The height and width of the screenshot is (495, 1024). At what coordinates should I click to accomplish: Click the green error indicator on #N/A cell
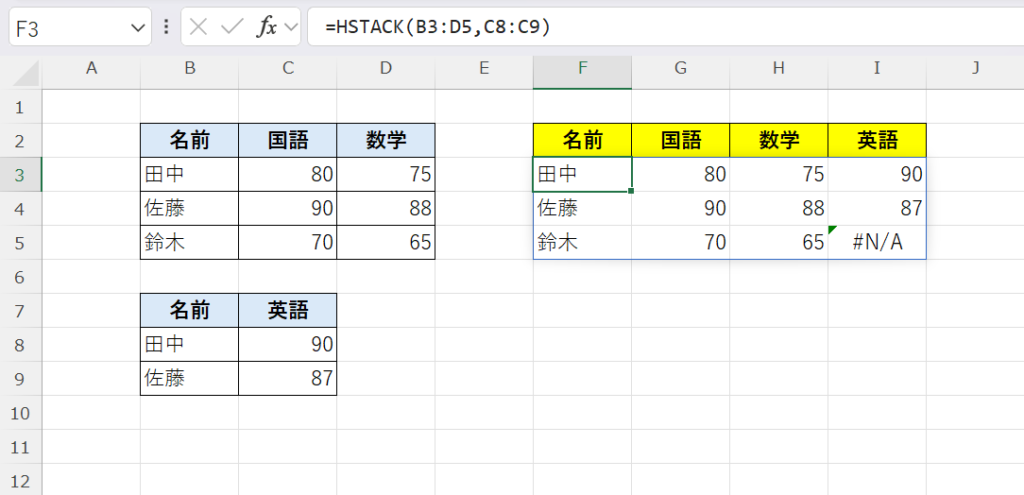click(833, 231)
